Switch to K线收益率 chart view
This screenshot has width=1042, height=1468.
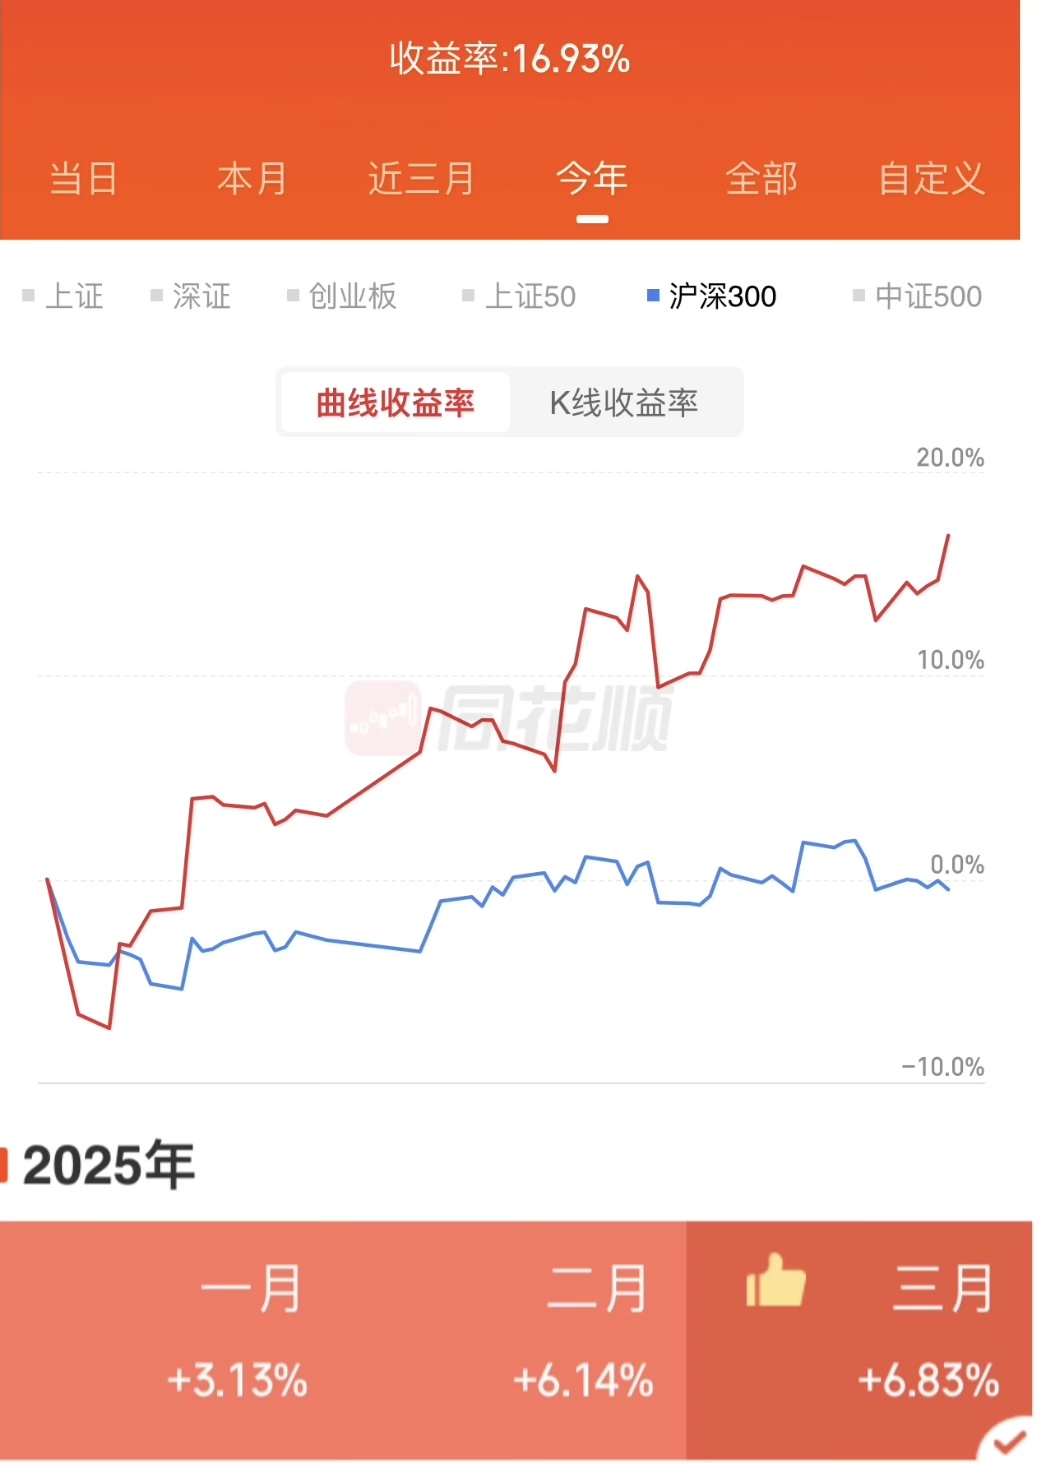point(624,403)
